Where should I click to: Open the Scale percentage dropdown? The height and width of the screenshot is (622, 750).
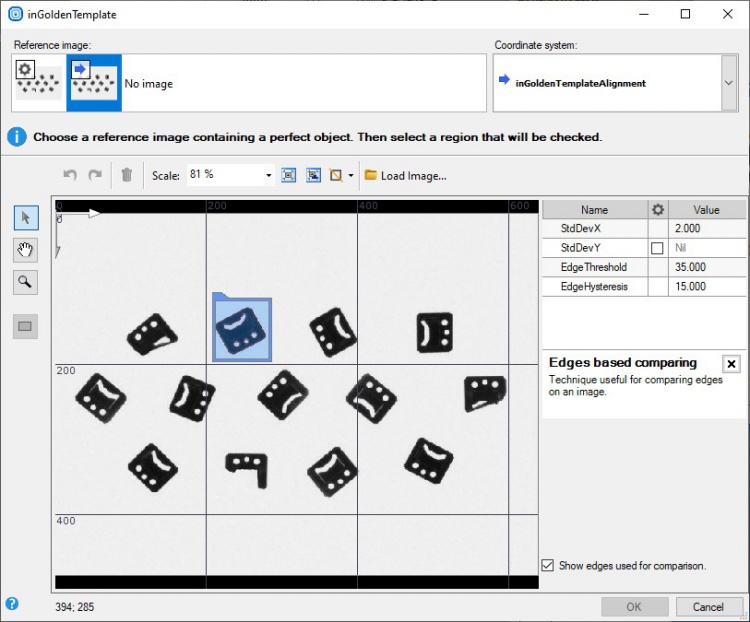[268, 175]
